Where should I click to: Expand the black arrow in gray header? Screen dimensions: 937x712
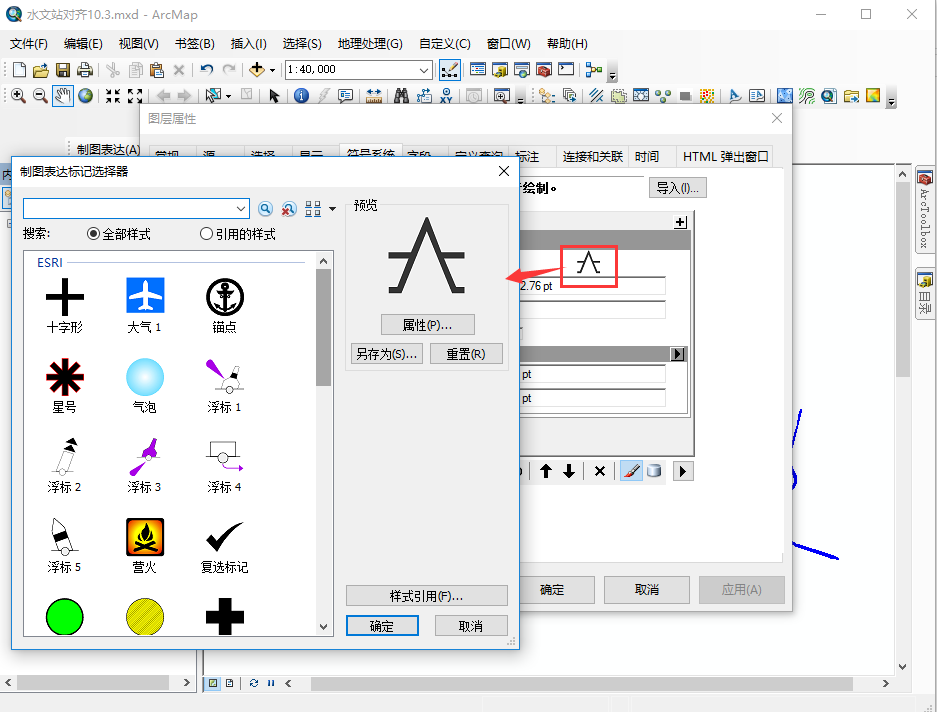pyautogui.click(x=677, y=354)
